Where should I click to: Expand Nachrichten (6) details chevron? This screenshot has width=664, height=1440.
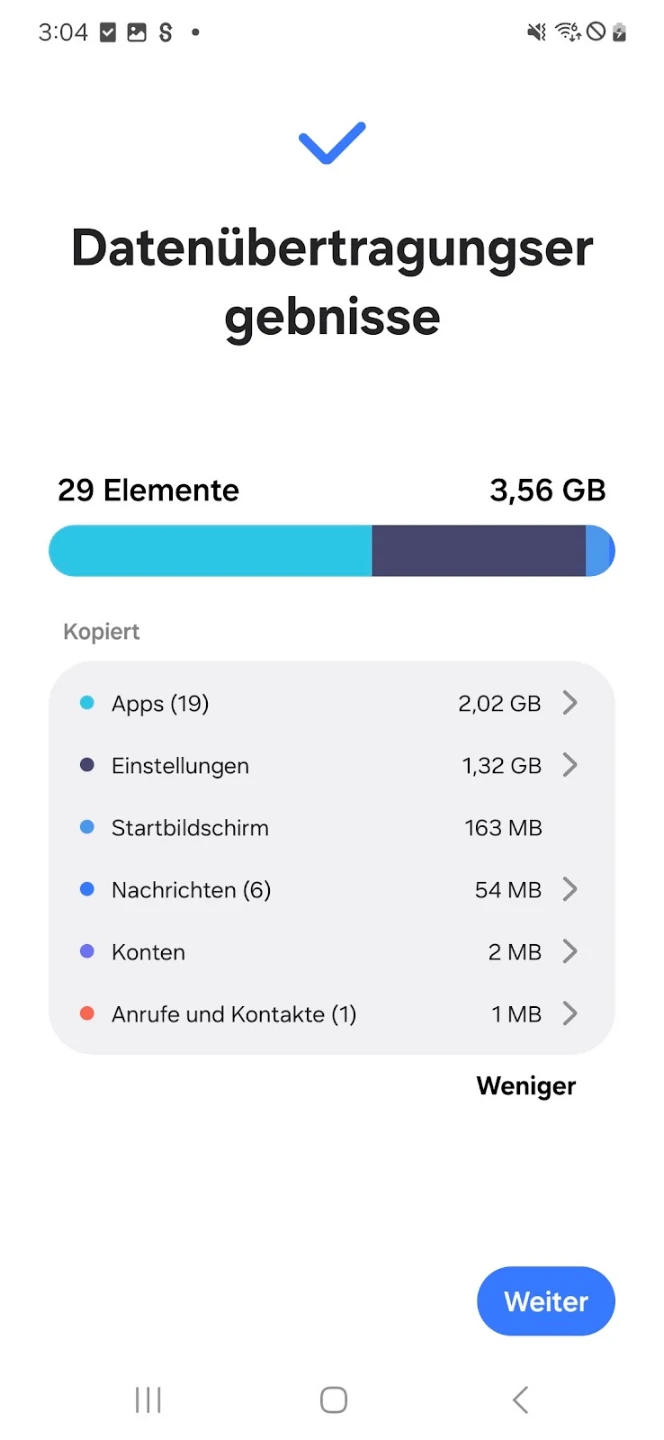click(570, 889)
